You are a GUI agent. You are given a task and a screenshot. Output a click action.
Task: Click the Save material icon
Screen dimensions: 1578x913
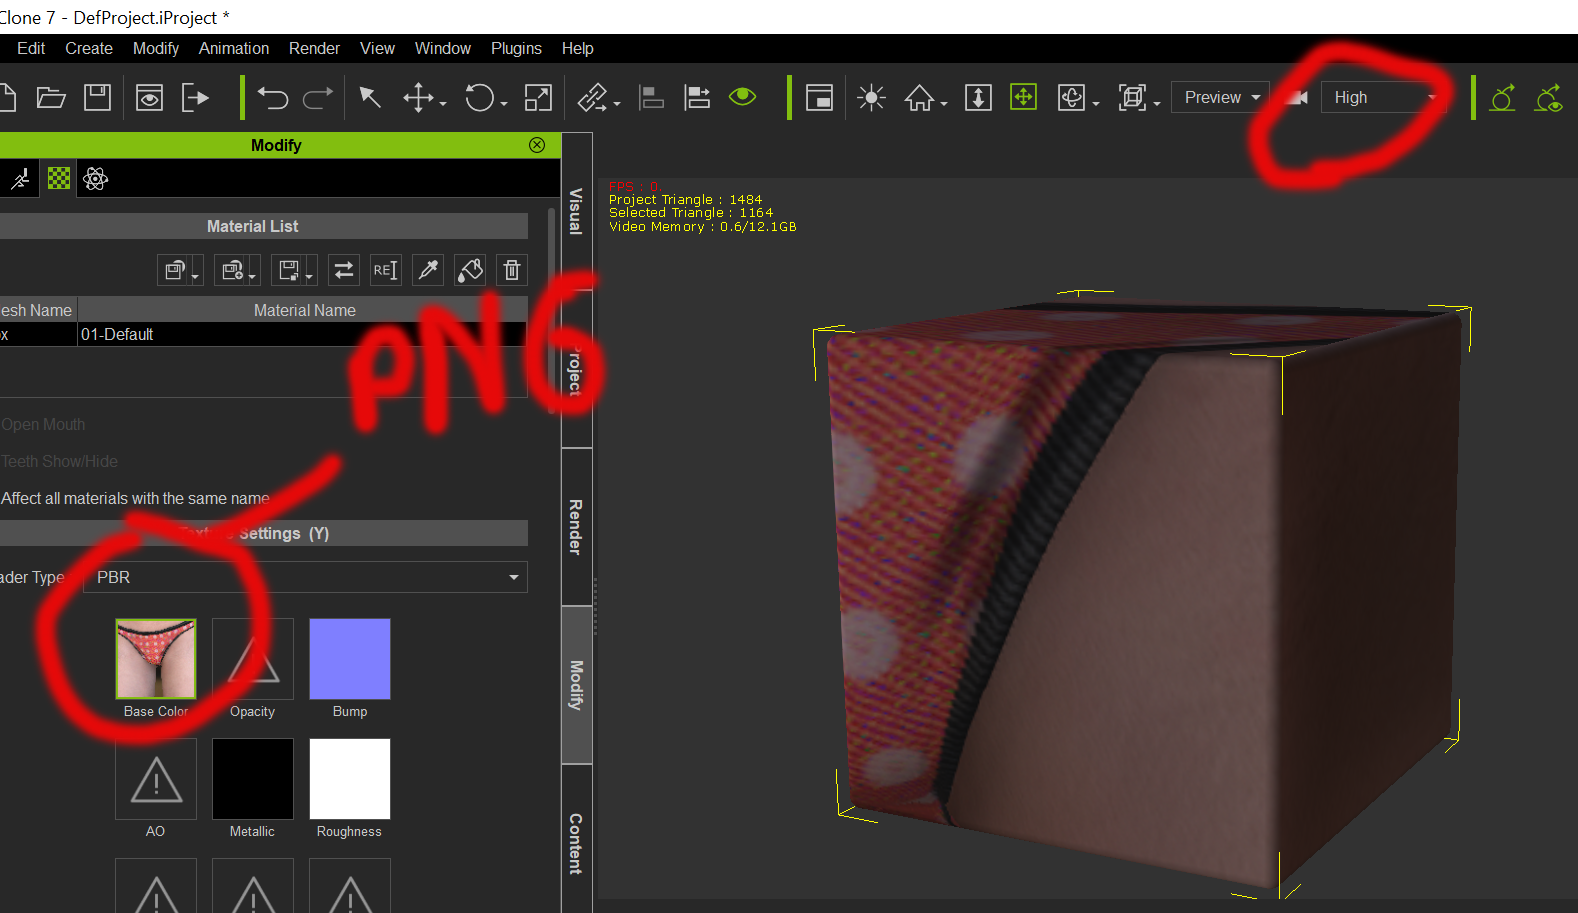tap(295, 270)
